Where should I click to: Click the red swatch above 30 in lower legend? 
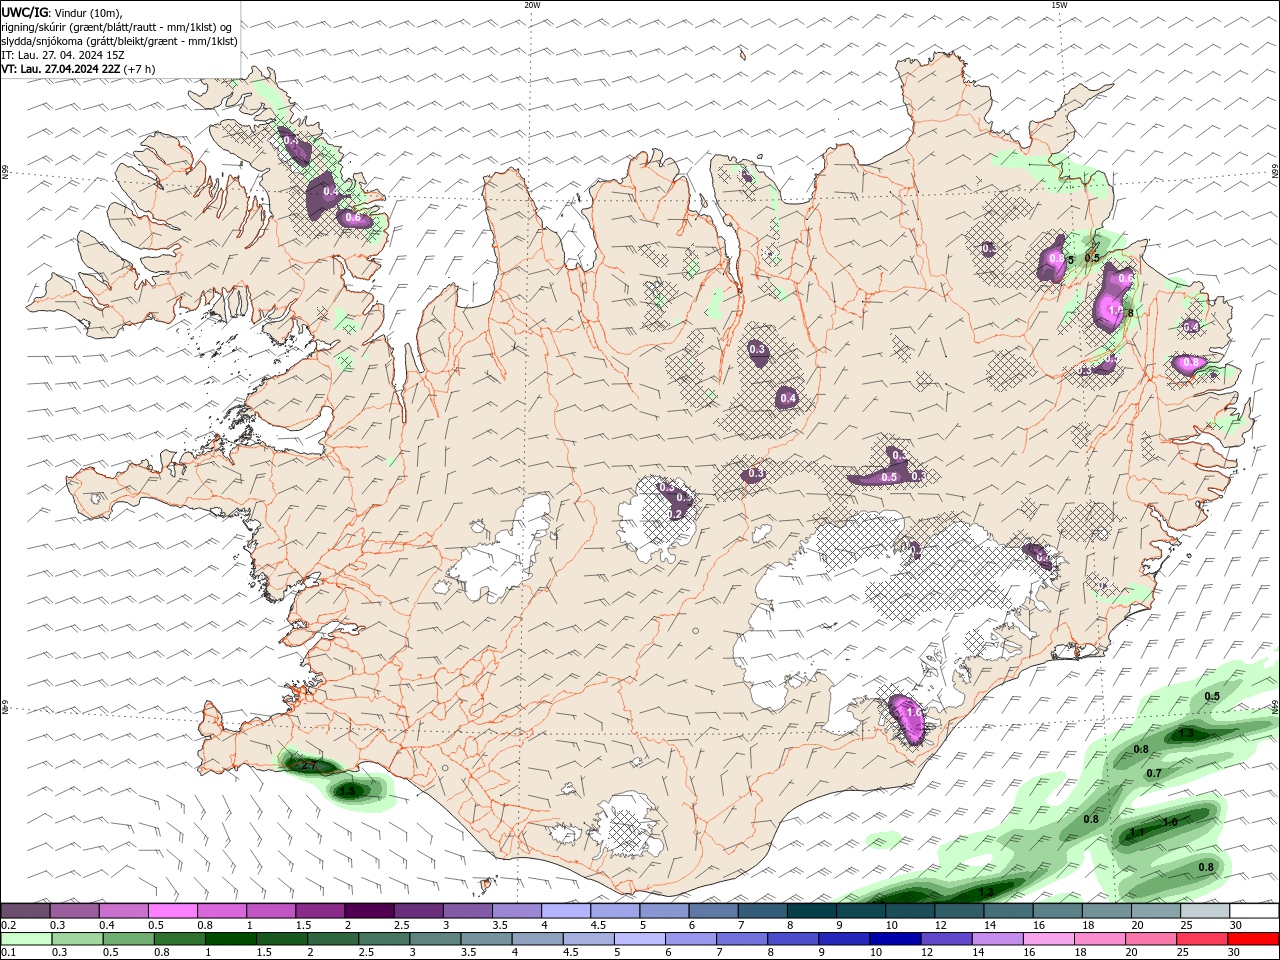[1254, 939]
